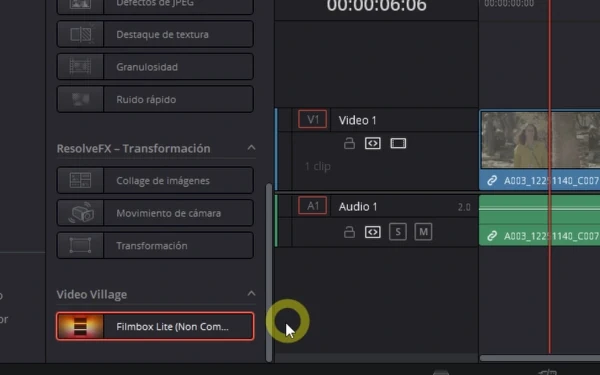The image size is (600, 375).
Task: Click the 2.0 audio channel label
Action: [x=464, y=207]
